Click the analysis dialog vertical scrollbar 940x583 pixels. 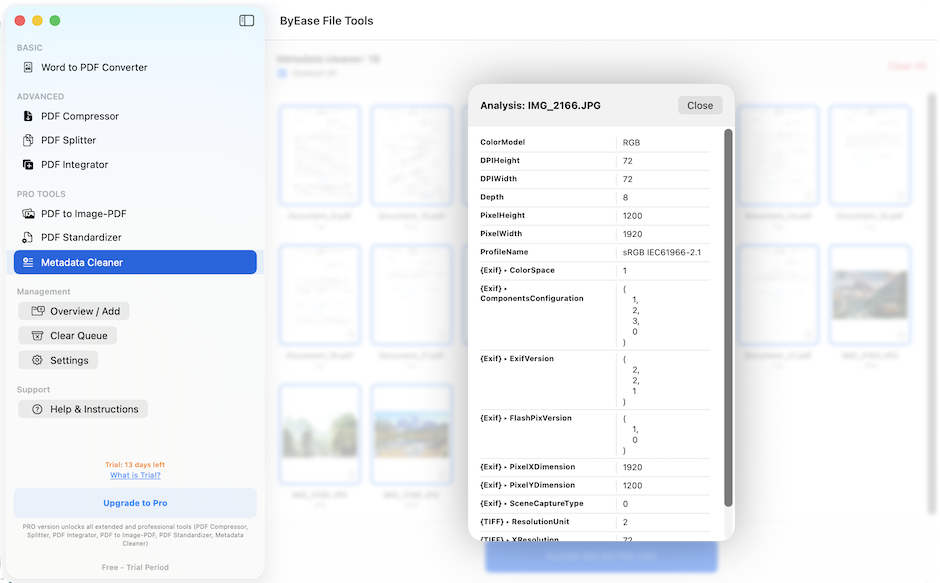click(x=728, y=318)
